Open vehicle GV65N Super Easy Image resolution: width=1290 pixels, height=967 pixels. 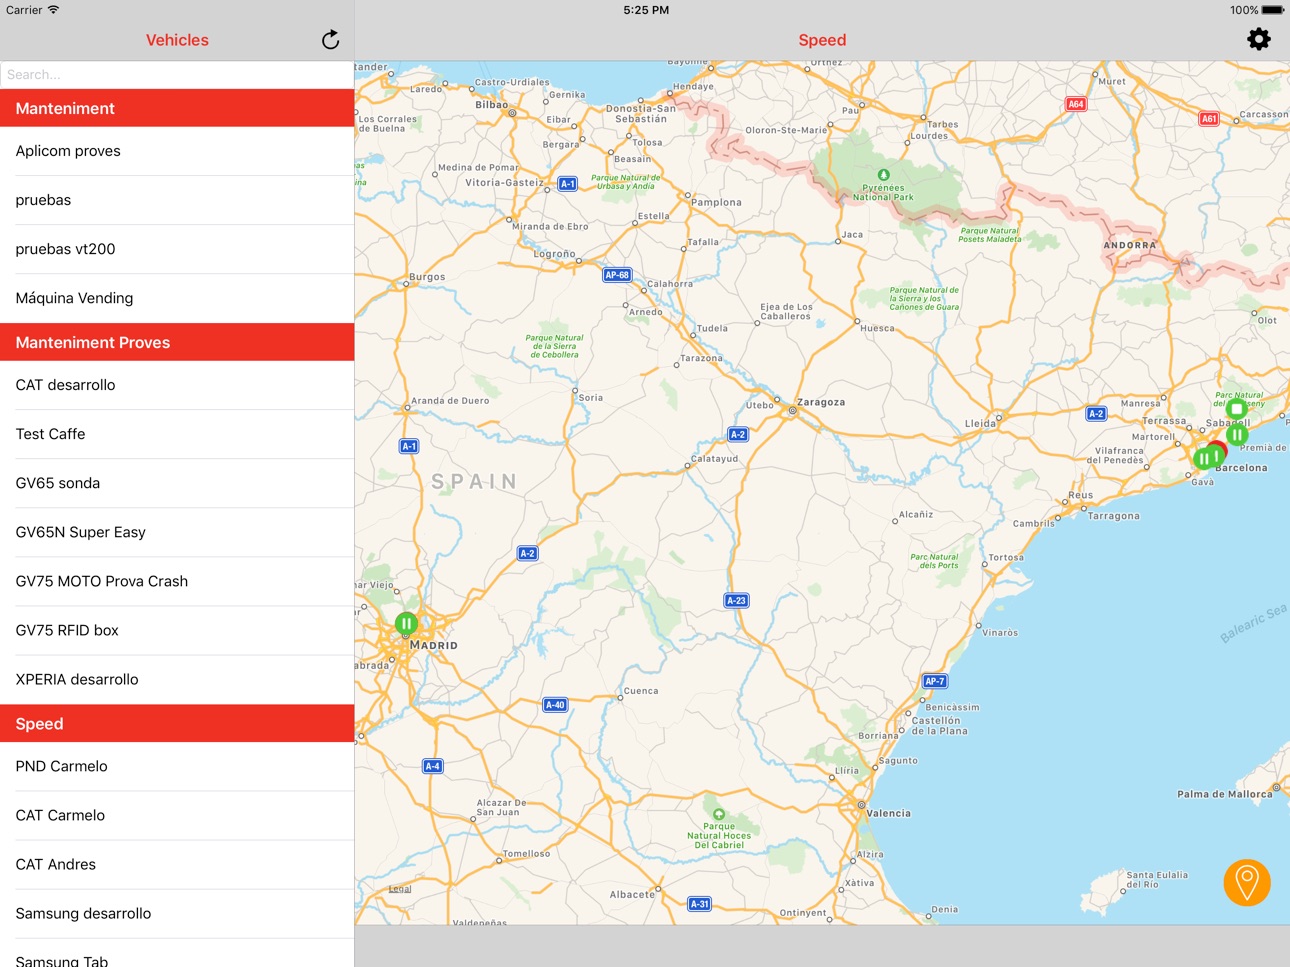[177, 532]
